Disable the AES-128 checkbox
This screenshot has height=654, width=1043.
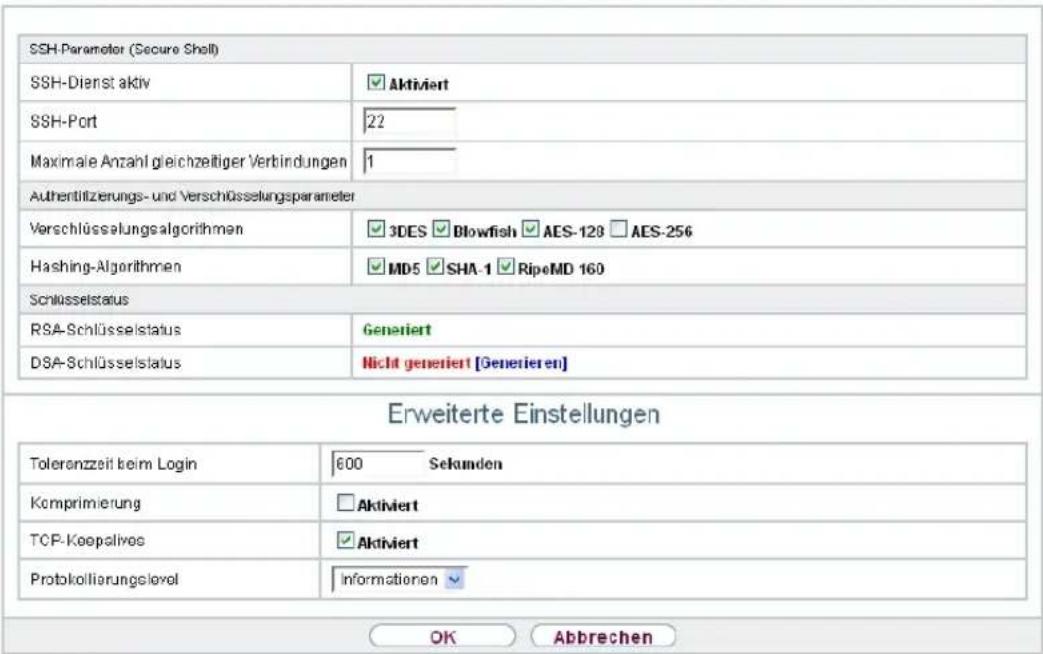coord(530,230)
